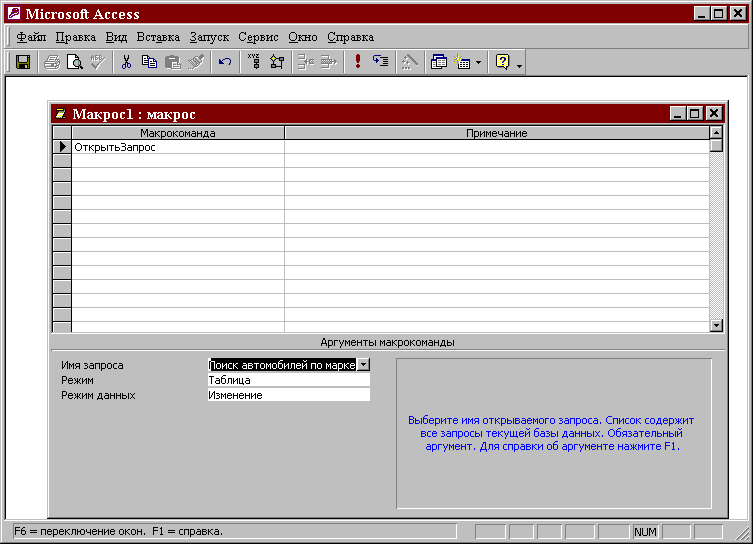Select the query name field 'Поиск автомобилей по марке'

[282, 365]
